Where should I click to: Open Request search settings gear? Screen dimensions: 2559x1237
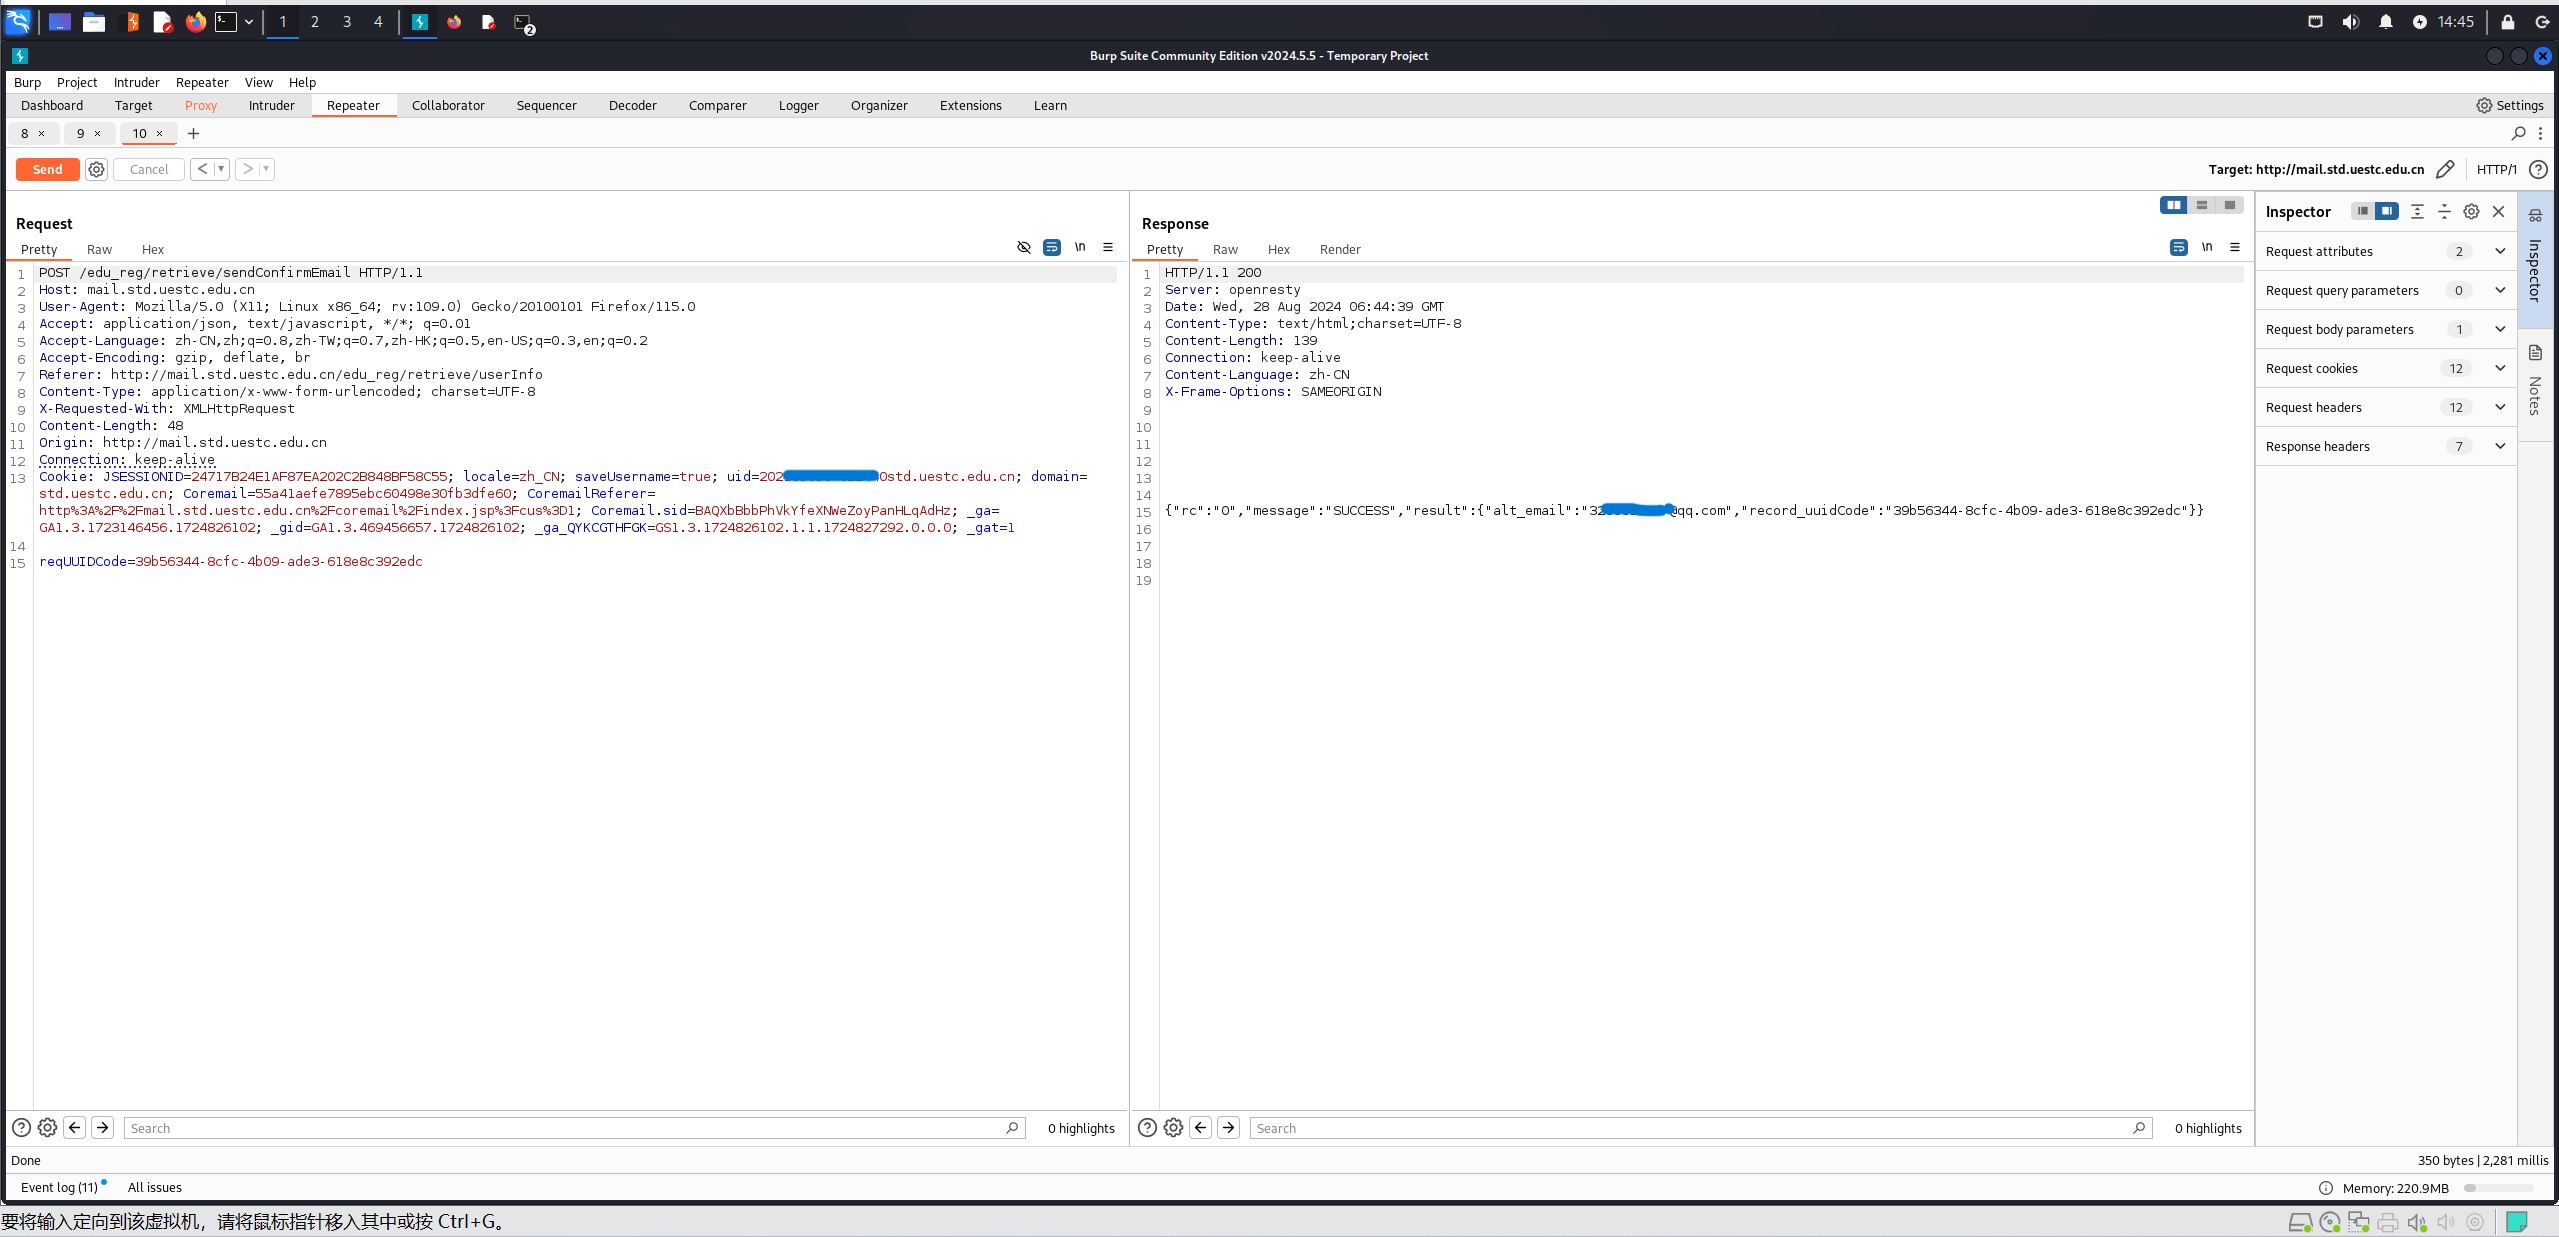(47, 1128)
